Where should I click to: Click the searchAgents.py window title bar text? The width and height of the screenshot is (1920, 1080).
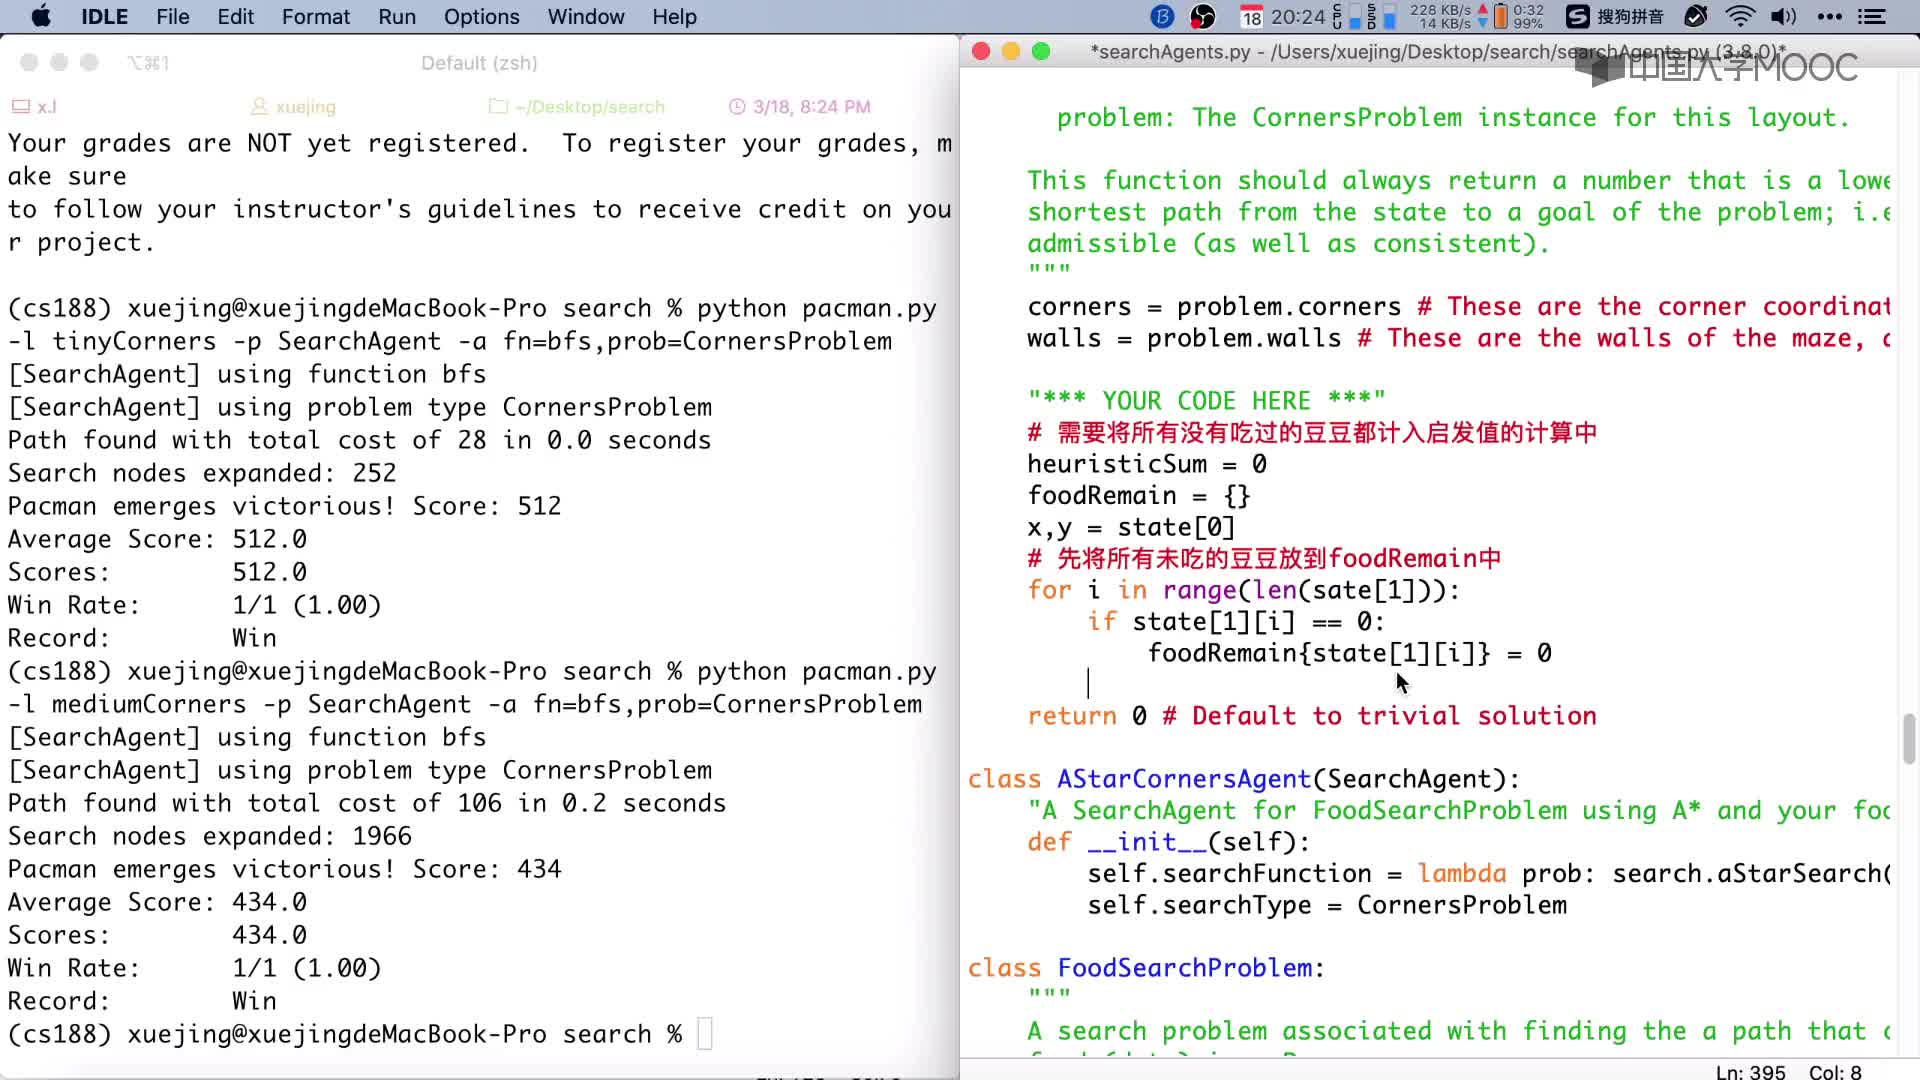click(x=1437, y=51)
